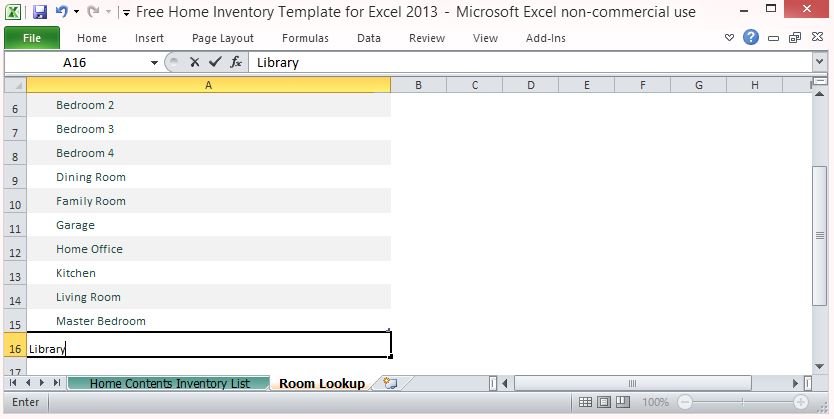Open Excel Help with the question mark icon
Viewport: 834px width, 419px height.
tap(750, 37)
